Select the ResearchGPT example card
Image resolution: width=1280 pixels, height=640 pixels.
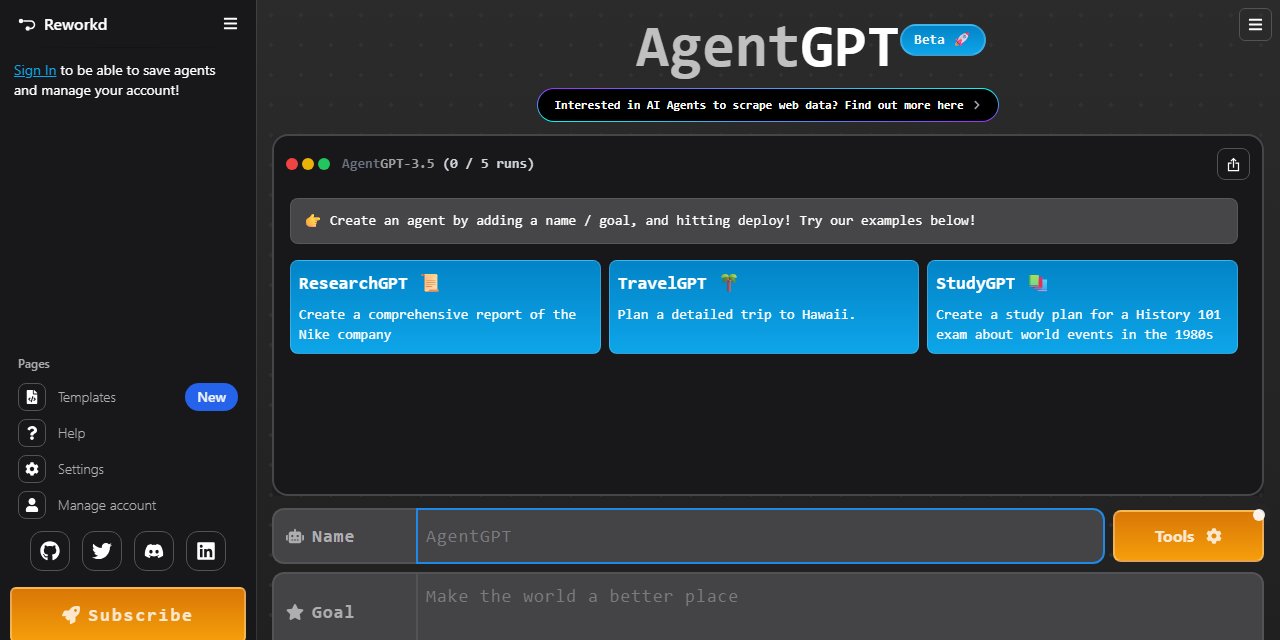[x=445, y=307]
